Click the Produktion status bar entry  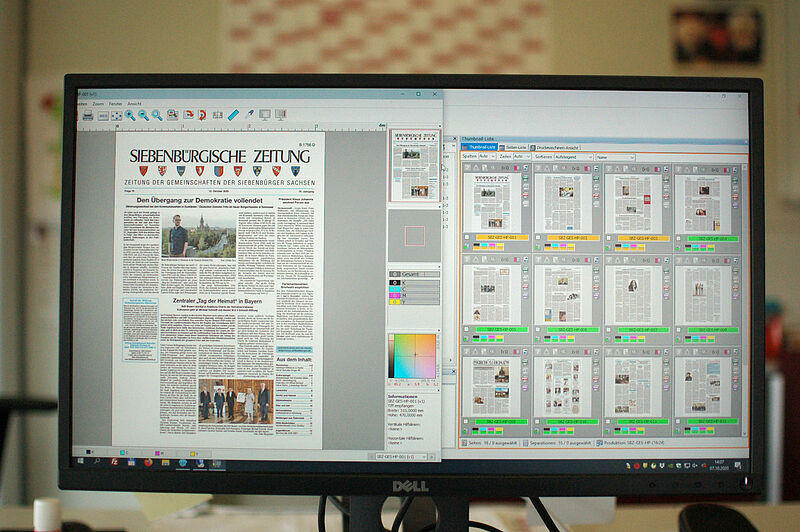click(x=630, y=443)
